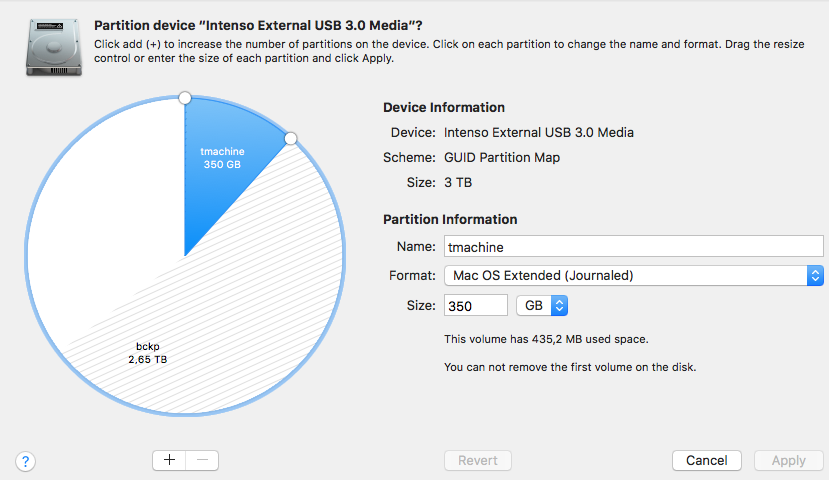The width and height of the screenshot is (829, 480).
Task: Click the Revert button
Action: click(478, 460)
